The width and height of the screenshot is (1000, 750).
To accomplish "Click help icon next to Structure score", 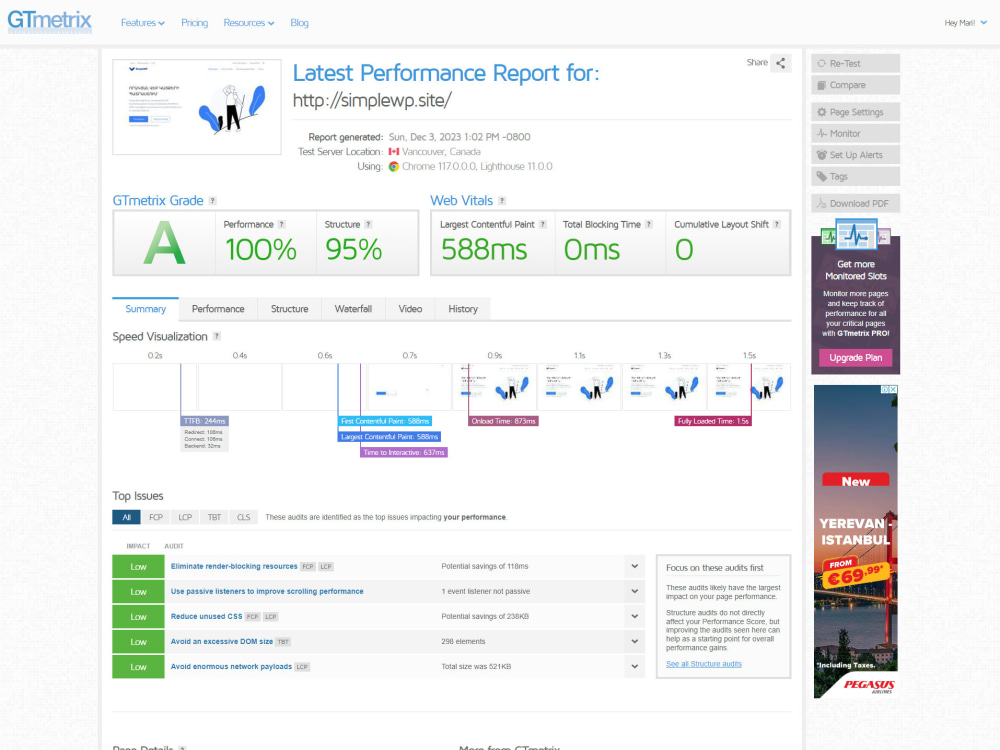I will coord(368,224).
